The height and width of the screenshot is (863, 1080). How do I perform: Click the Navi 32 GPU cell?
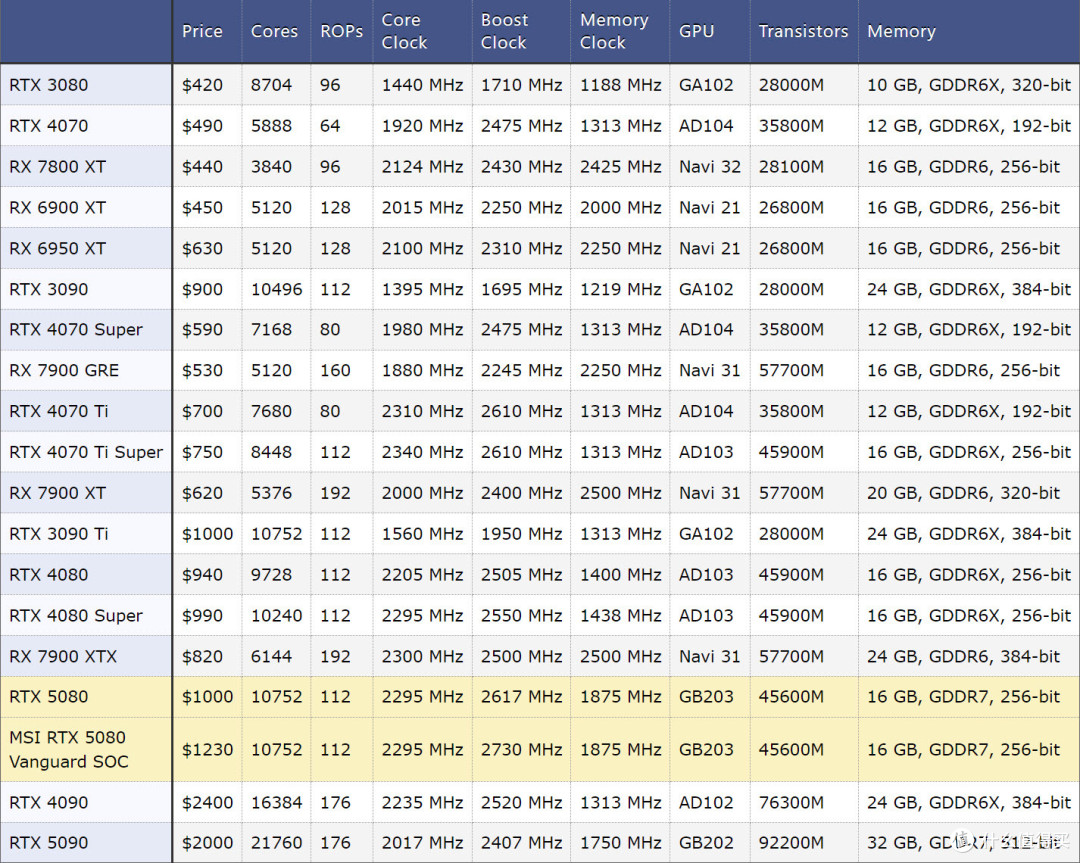point(709,167)
